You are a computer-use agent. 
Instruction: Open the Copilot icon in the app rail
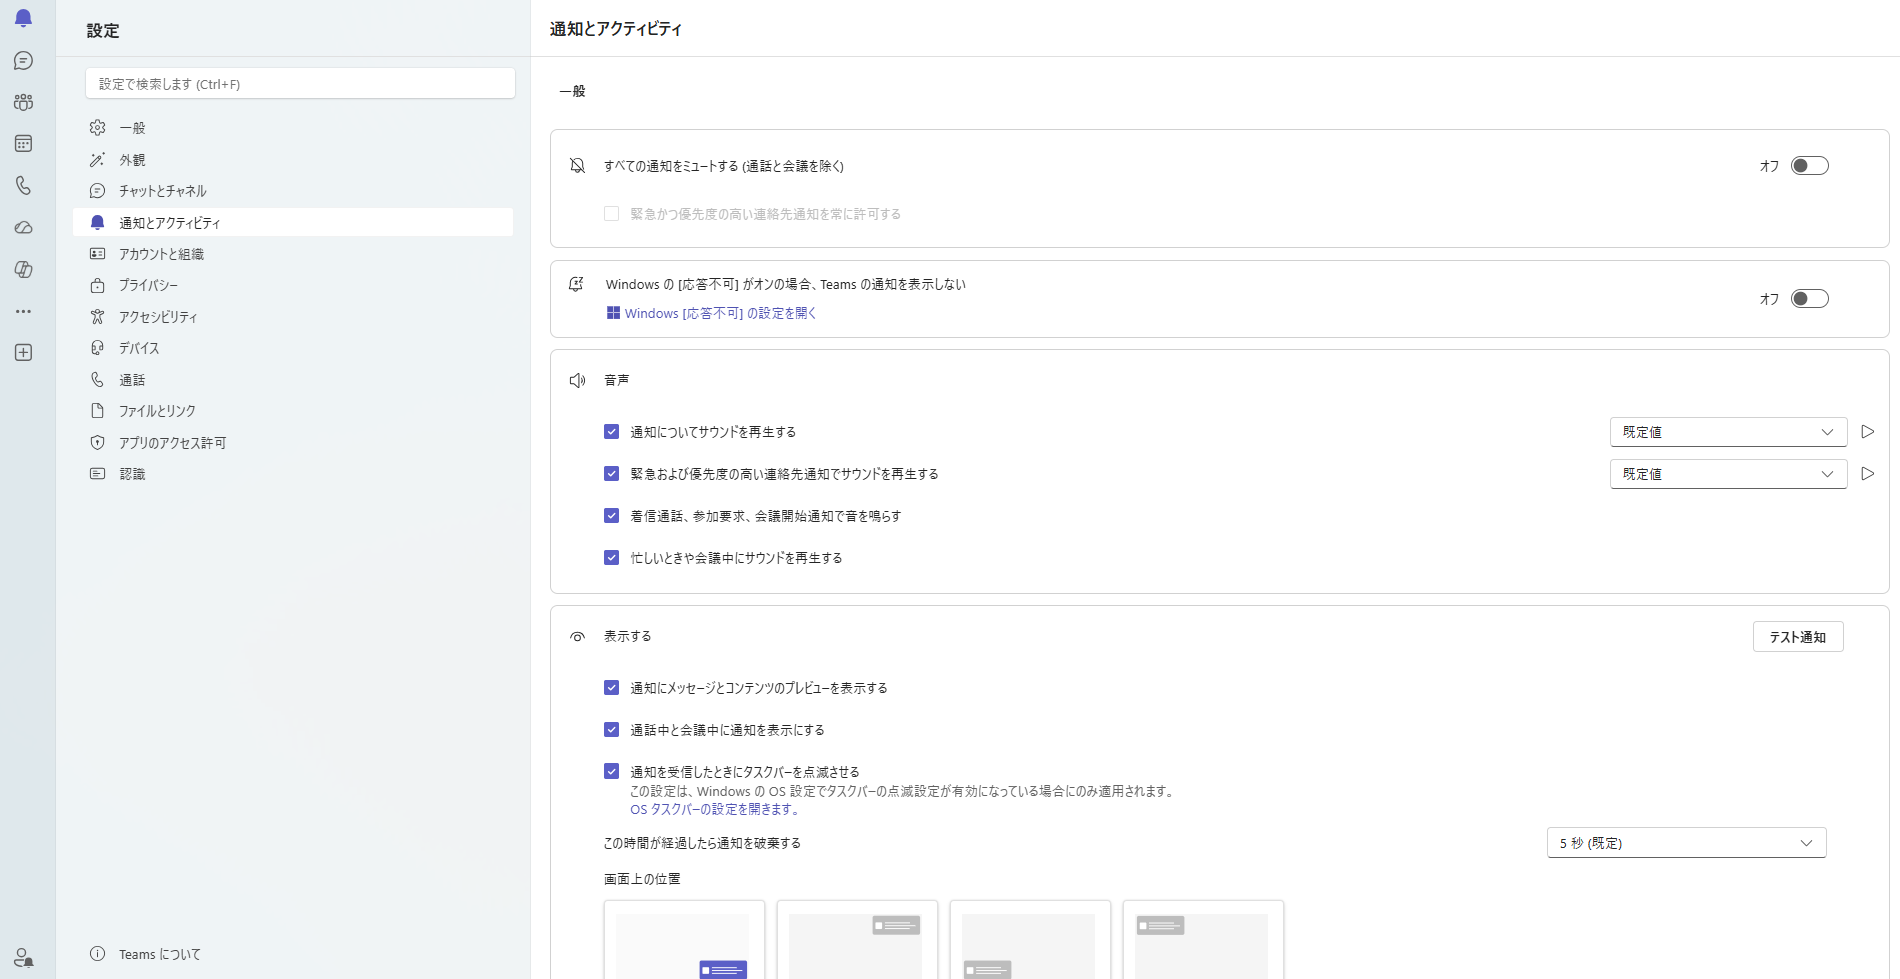[23, 270]
